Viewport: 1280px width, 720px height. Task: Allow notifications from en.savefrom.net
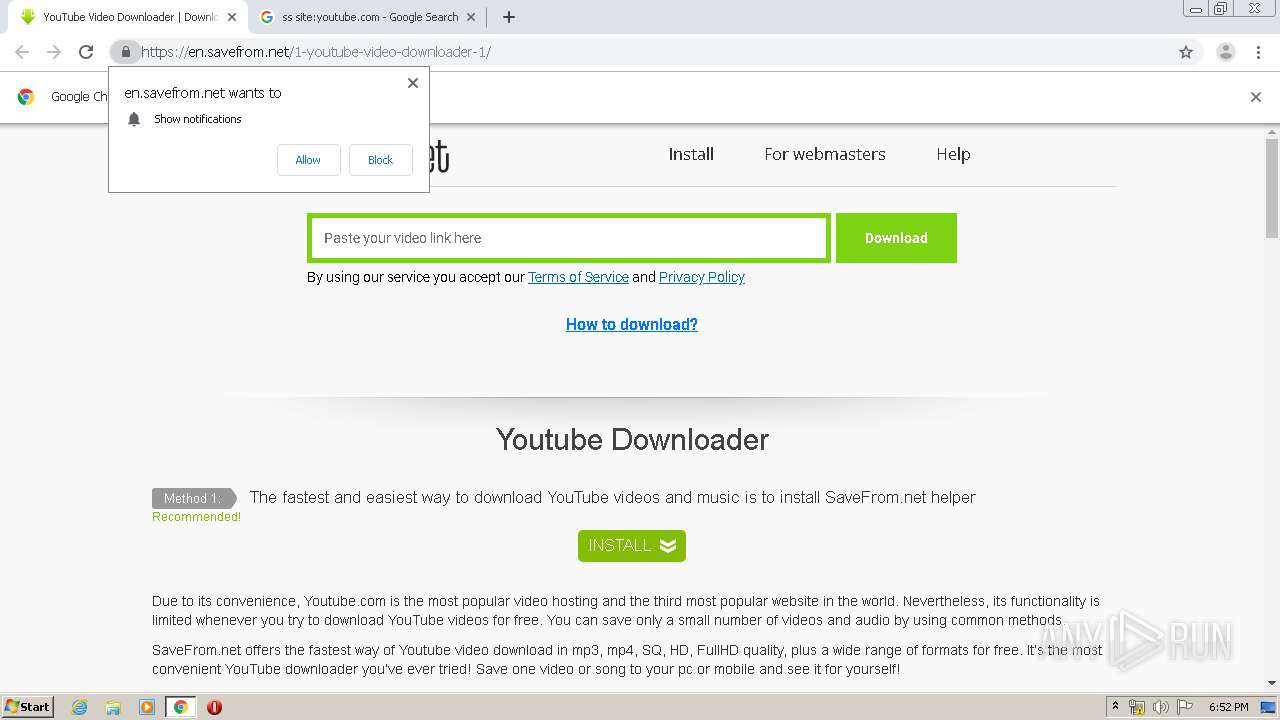pos(308,160)
